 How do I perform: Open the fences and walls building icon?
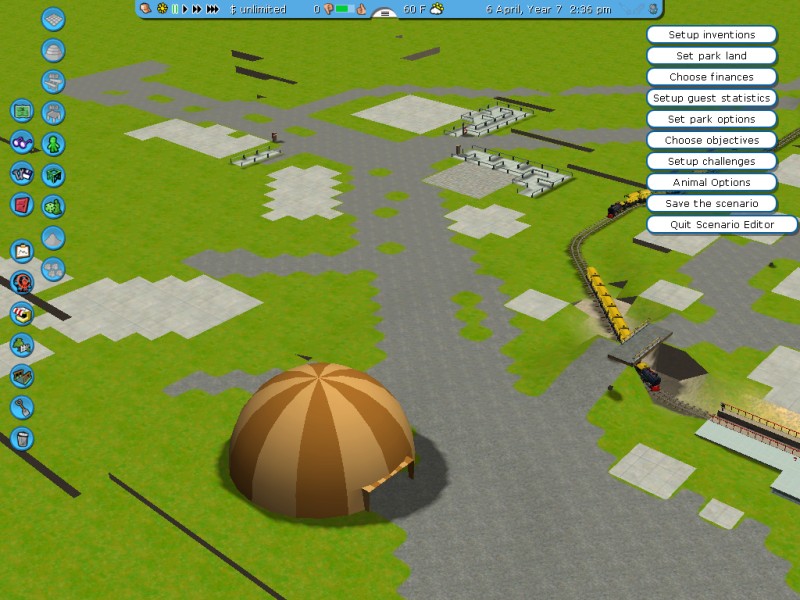(22, 377)
